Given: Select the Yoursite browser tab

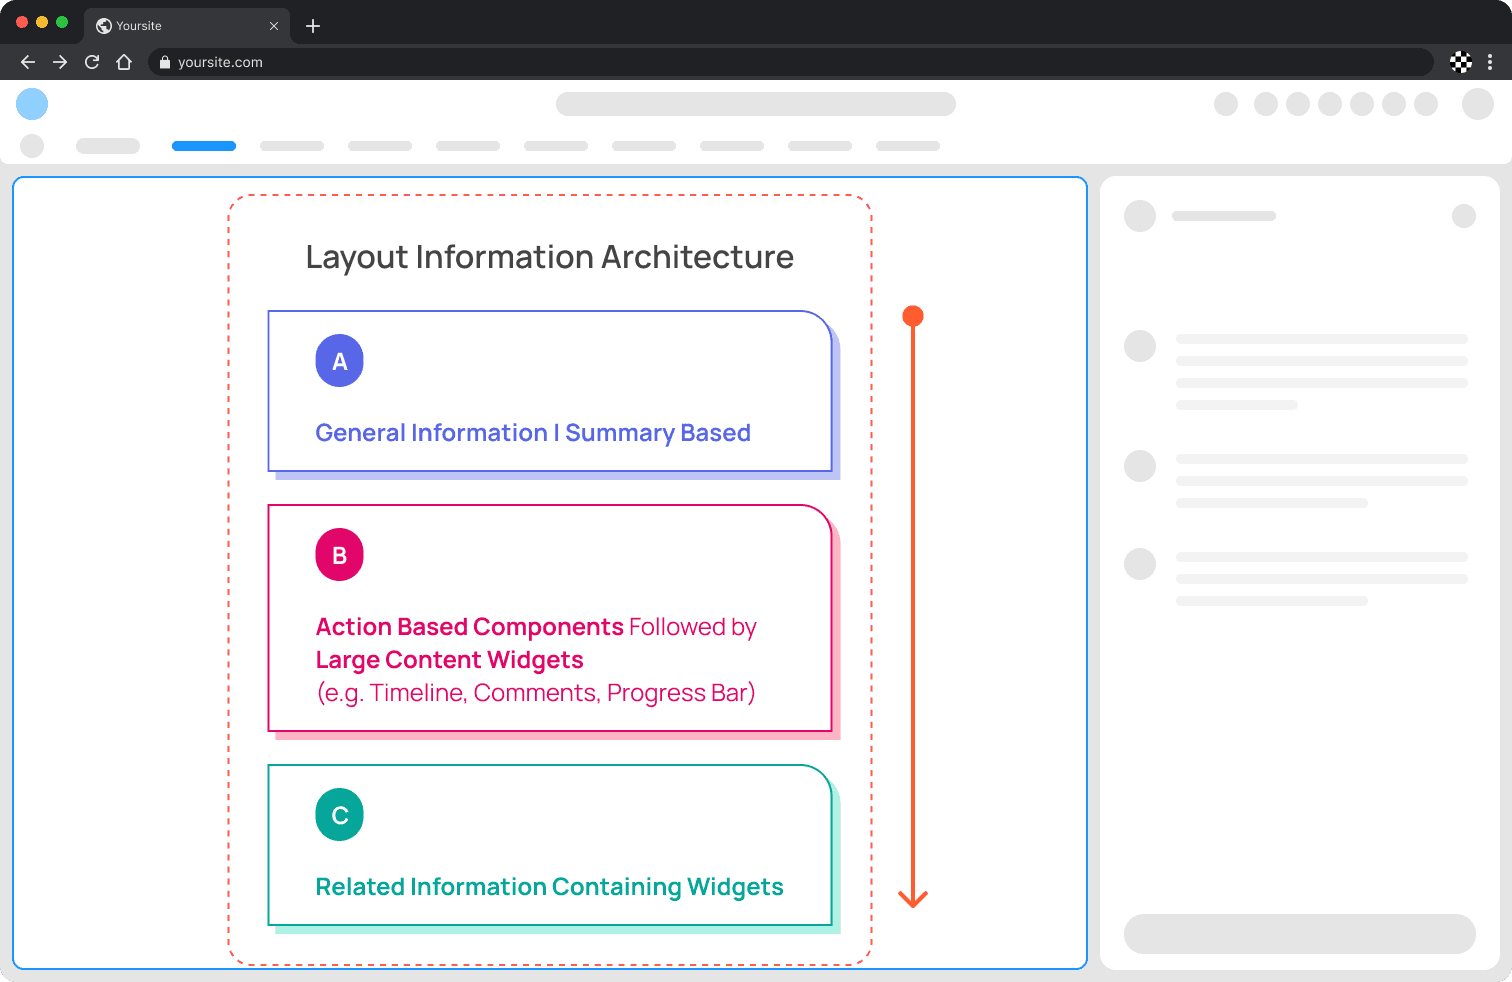Looking at the screenshot, I should tap(188, 26).
